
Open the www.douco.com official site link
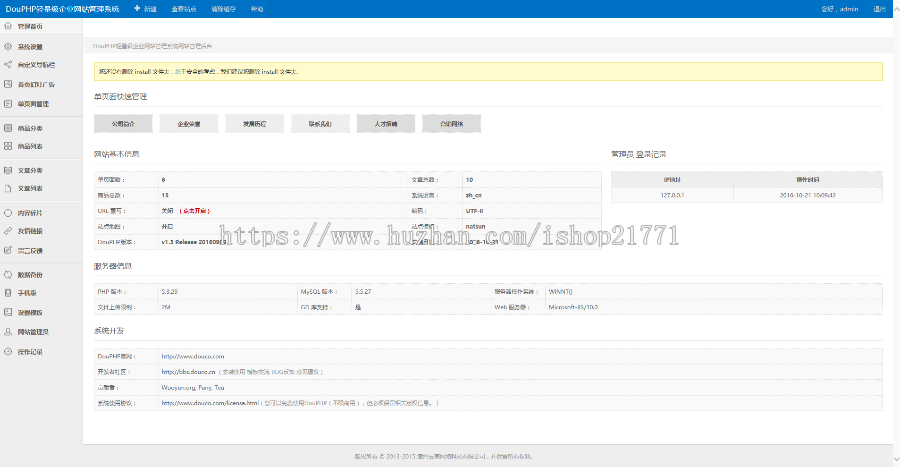tap(193, 356)
